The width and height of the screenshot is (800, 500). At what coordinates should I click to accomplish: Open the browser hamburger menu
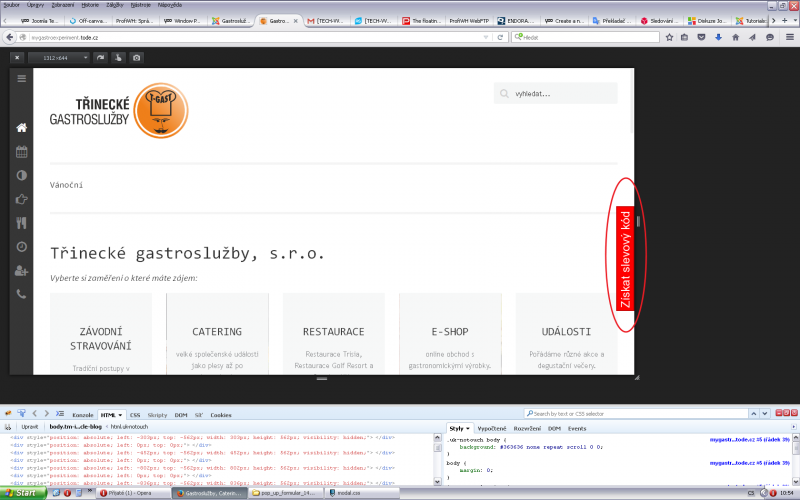point(790,37)
